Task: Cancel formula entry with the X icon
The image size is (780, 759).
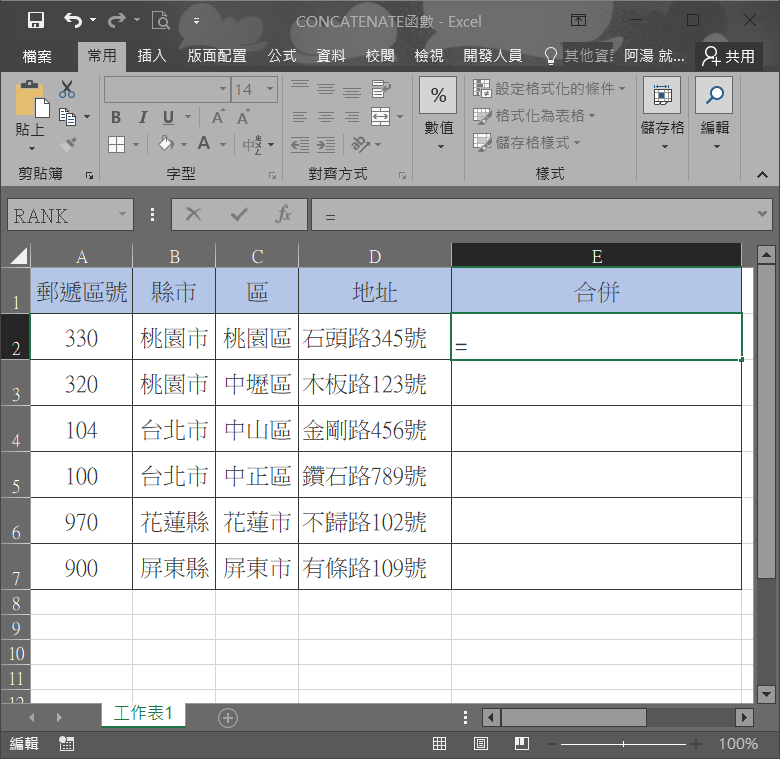Action: pyautogui.click(x=194, y=214)
